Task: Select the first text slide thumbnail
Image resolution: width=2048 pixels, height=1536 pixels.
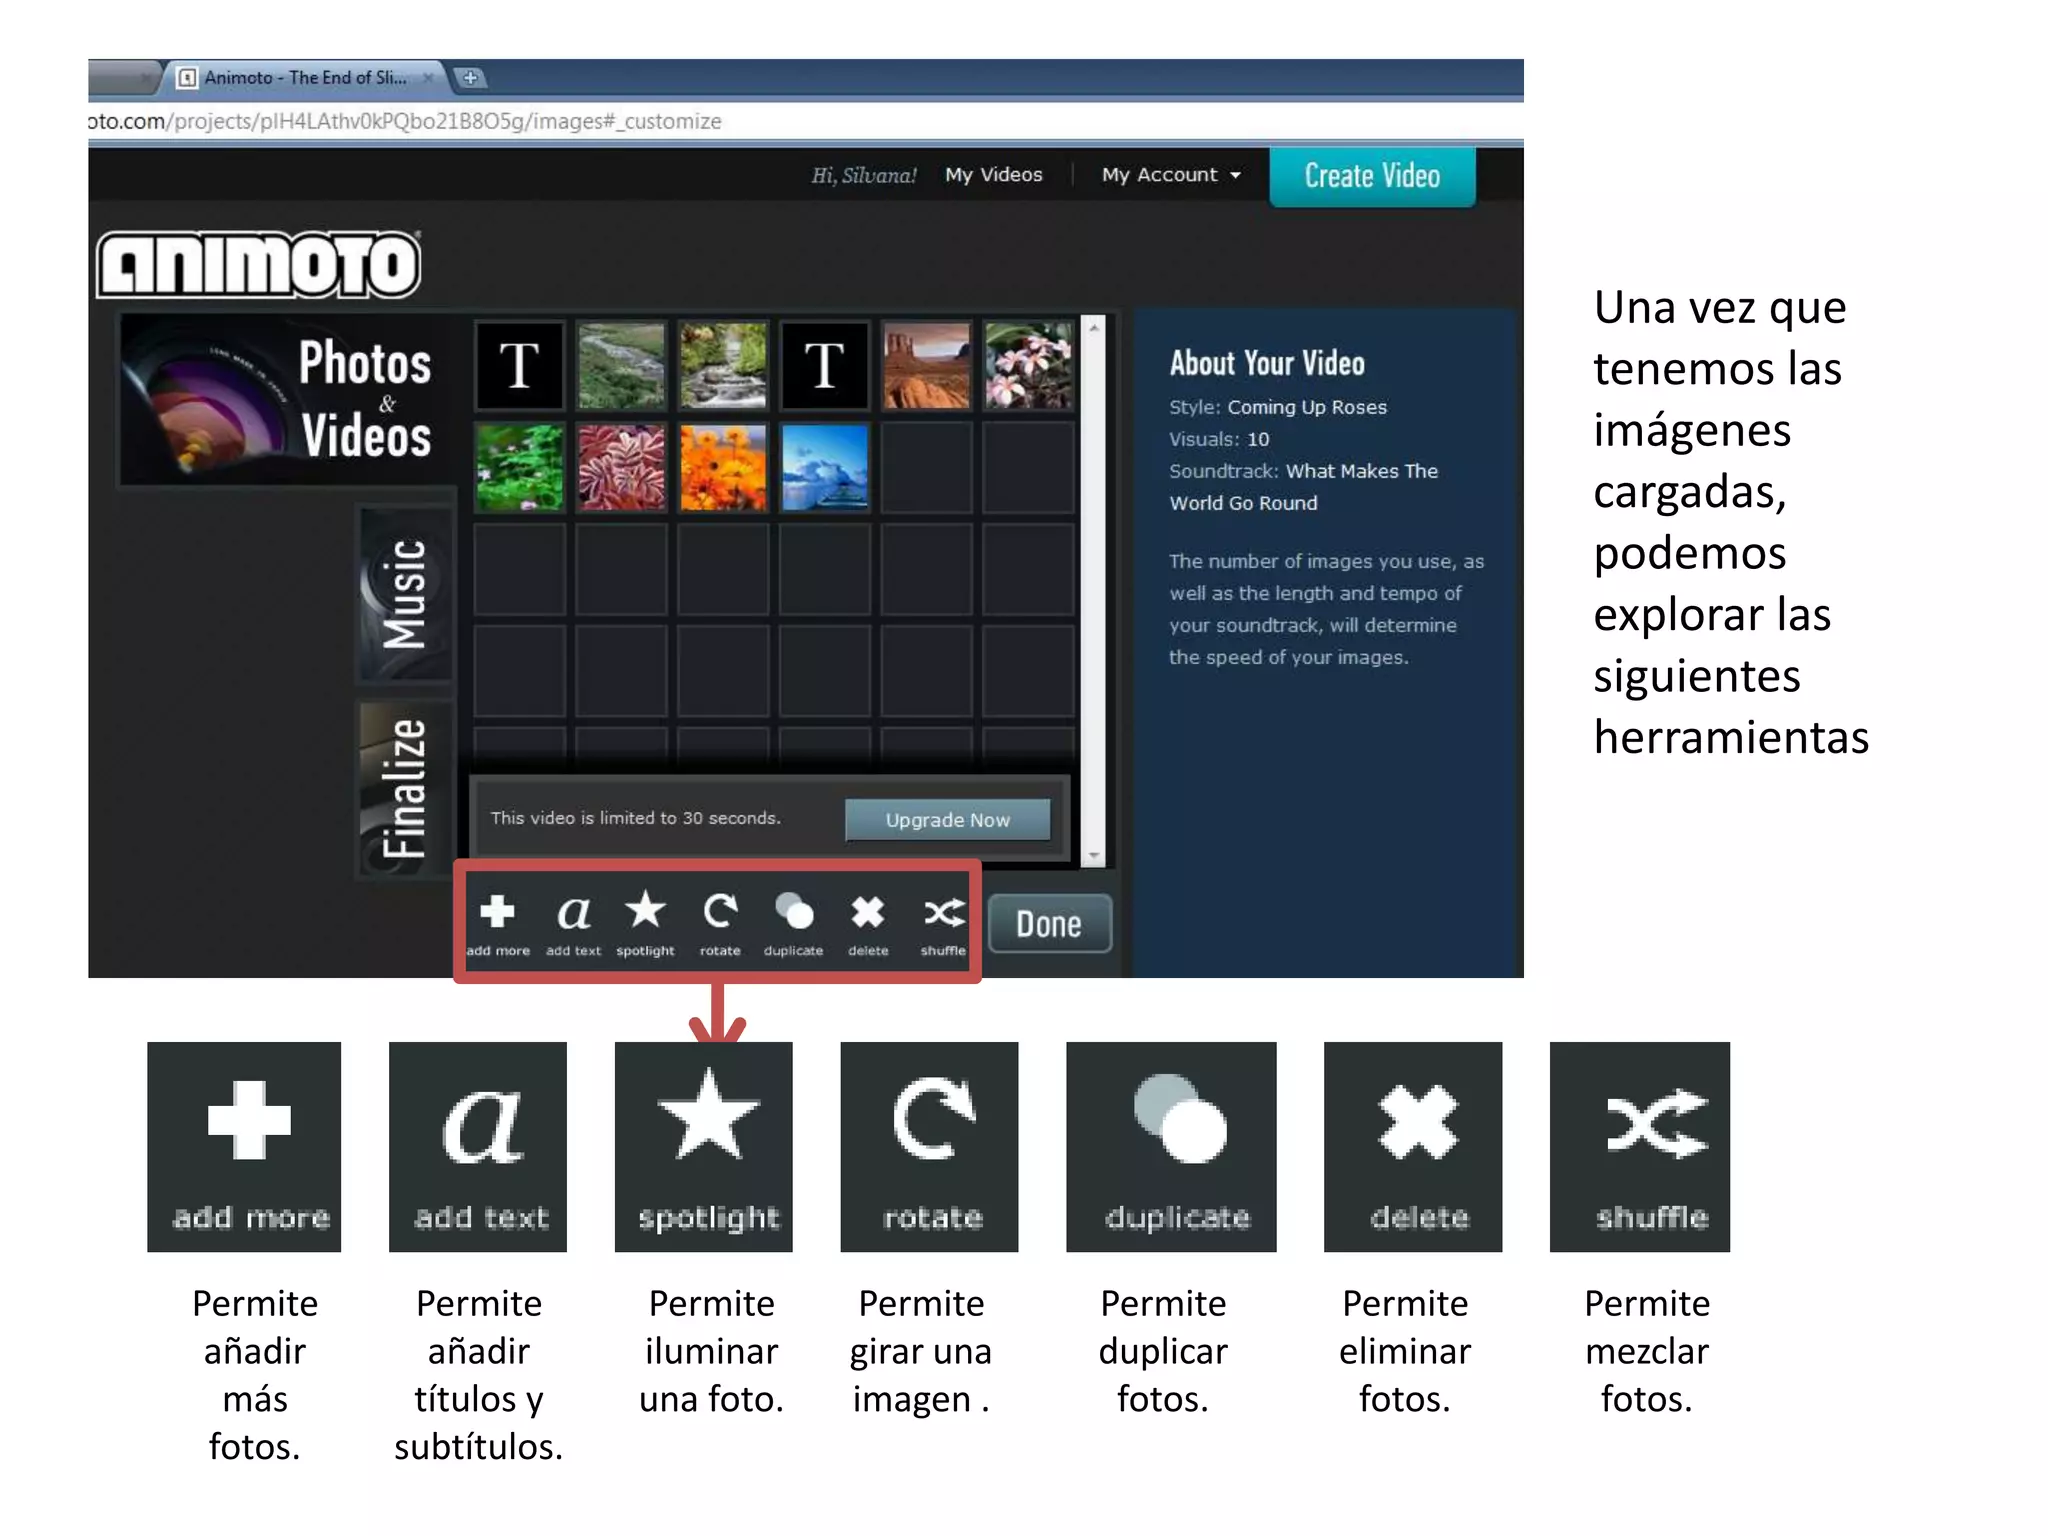Action: [x=519, y=365]
